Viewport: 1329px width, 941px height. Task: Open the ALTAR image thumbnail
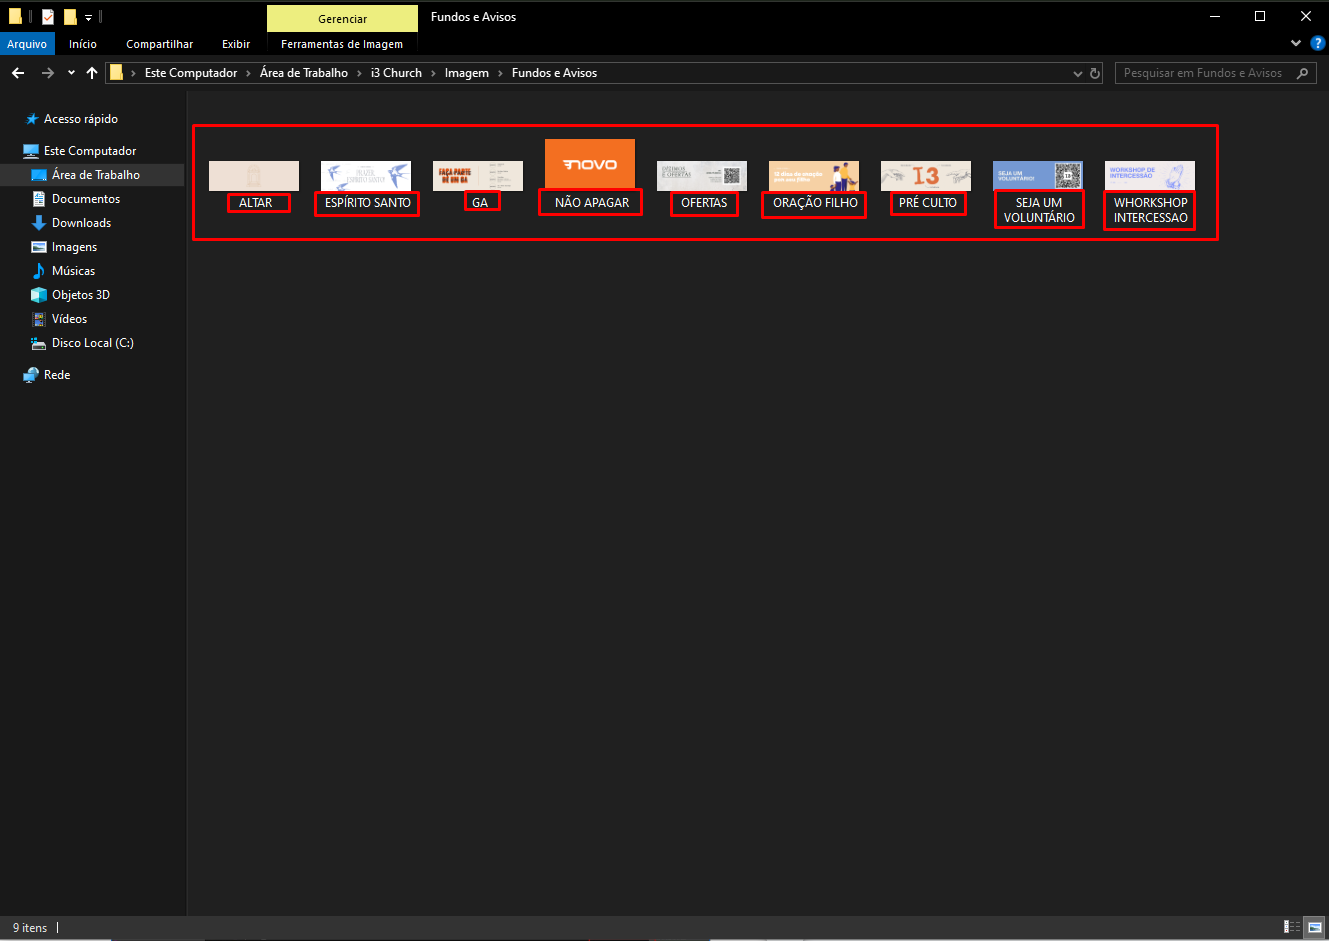(254, 176)
